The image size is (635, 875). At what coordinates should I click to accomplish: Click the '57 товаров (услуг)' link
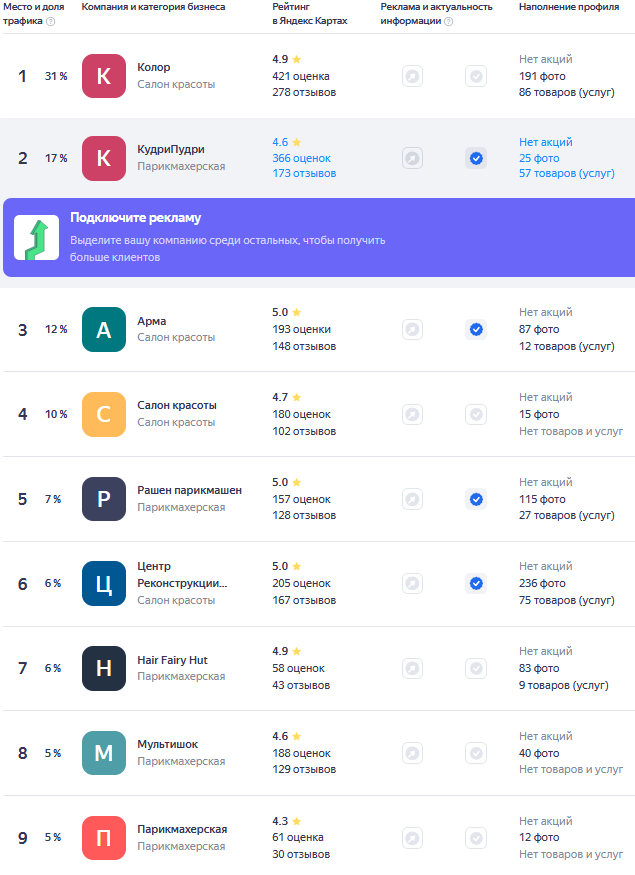[566, 174]
